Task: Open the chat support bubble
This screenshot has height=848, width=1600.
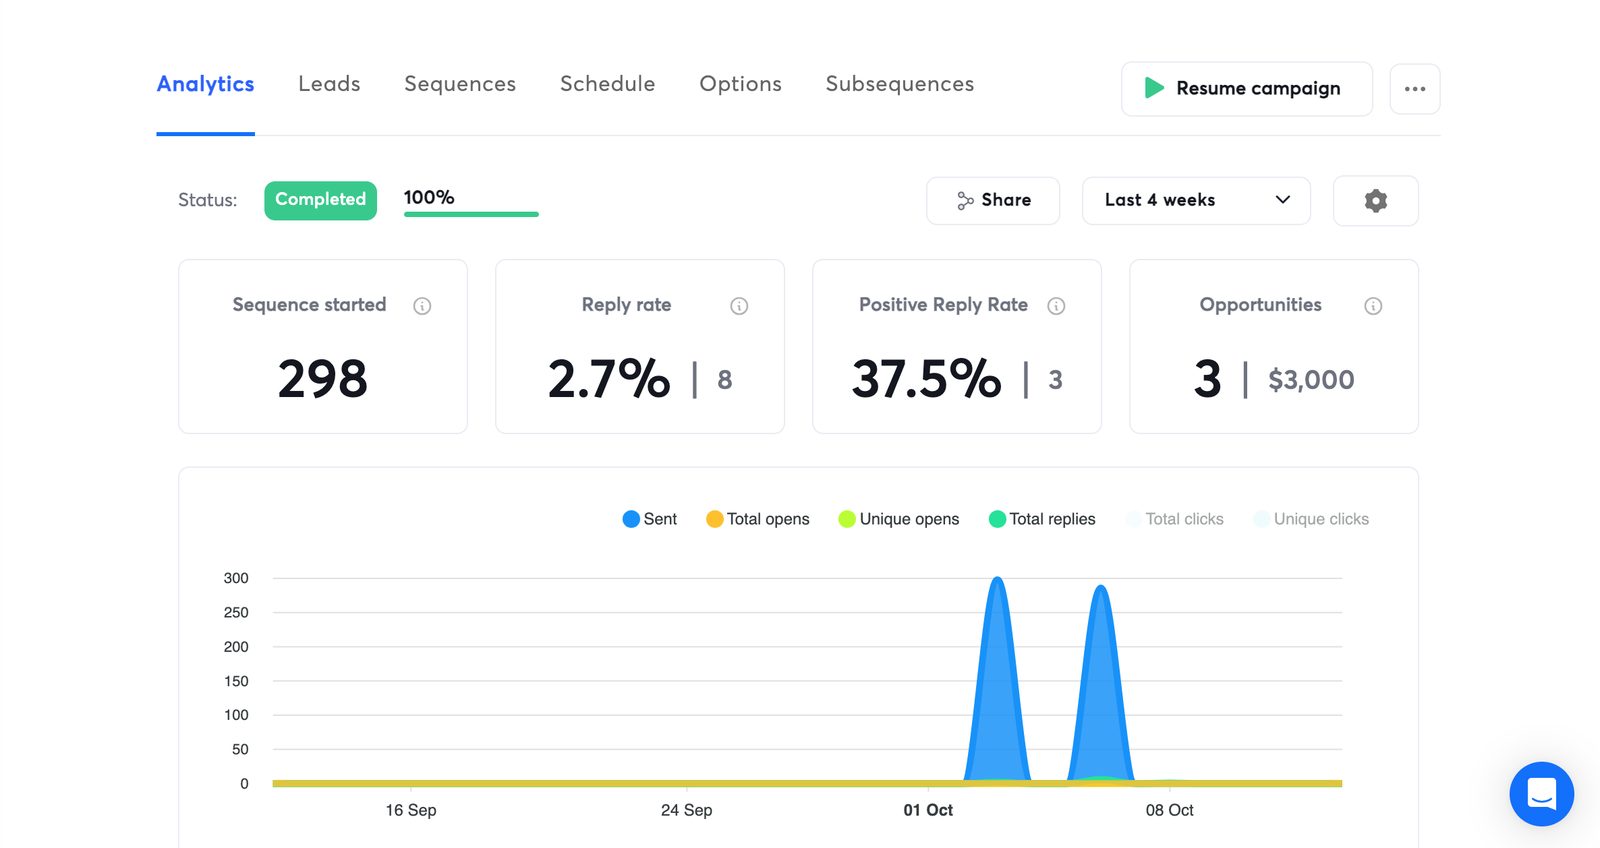Action: 1541,794
